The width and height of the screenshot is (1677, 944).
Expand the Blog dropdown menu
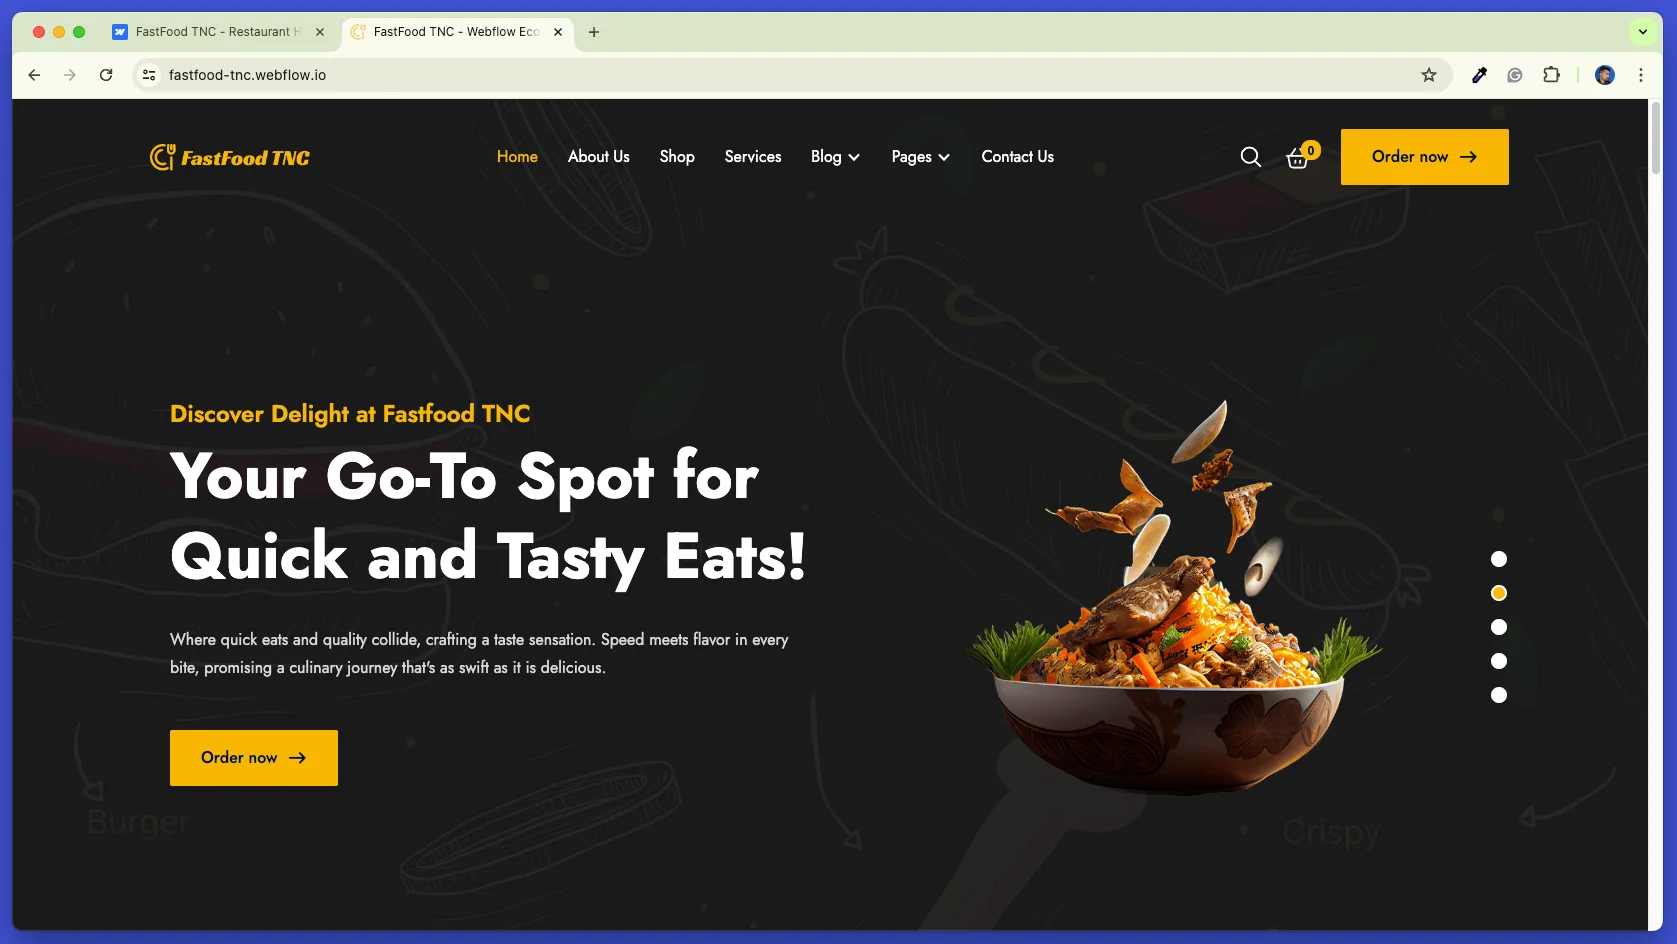tap(835, 157)
